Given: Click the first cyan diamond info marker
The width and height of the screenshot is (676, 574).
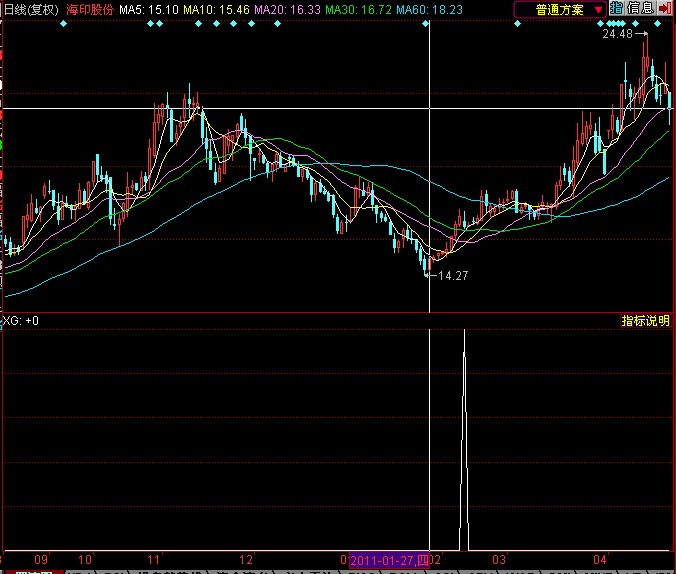Looking at the screenshot, I should [64, 23].
